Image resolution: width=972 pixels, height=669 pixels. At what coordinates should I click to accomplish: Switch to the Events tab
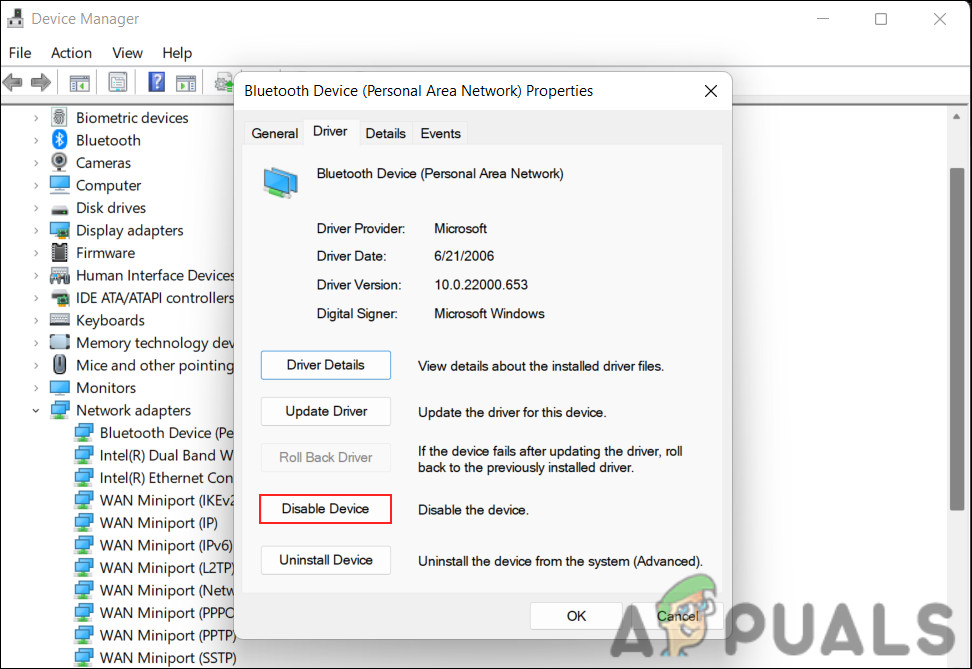[x=439, y=133]
